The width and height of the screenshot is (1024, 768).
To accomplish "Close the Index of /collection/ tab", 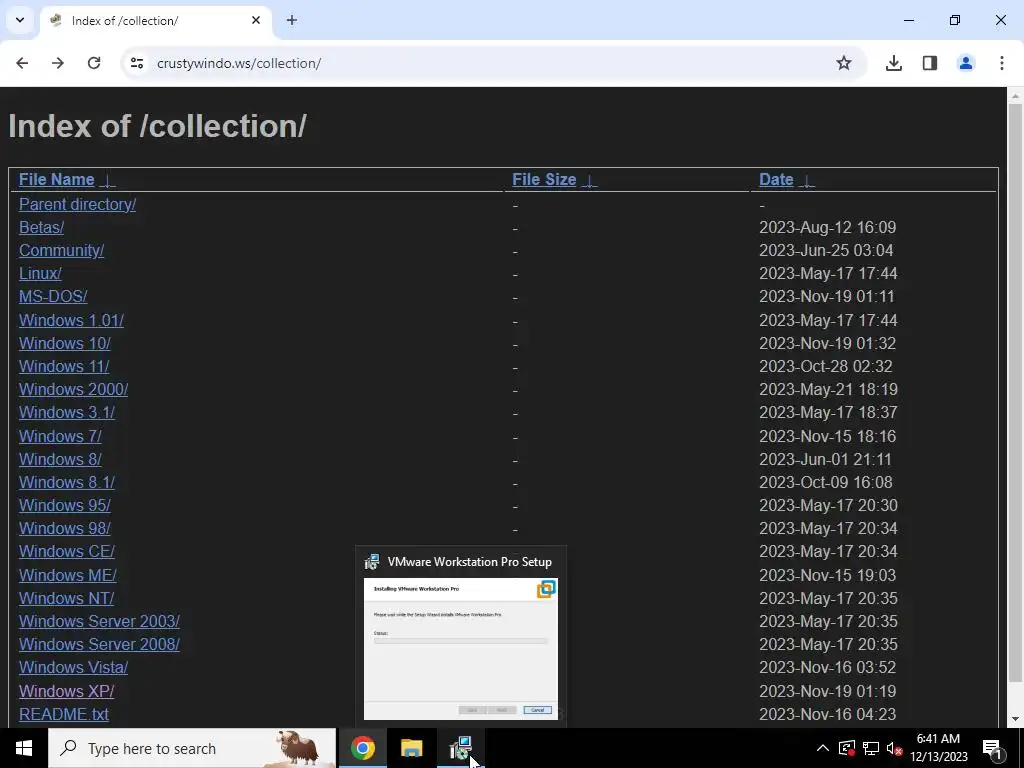I will pyautogui.click(x=256, y=20).
